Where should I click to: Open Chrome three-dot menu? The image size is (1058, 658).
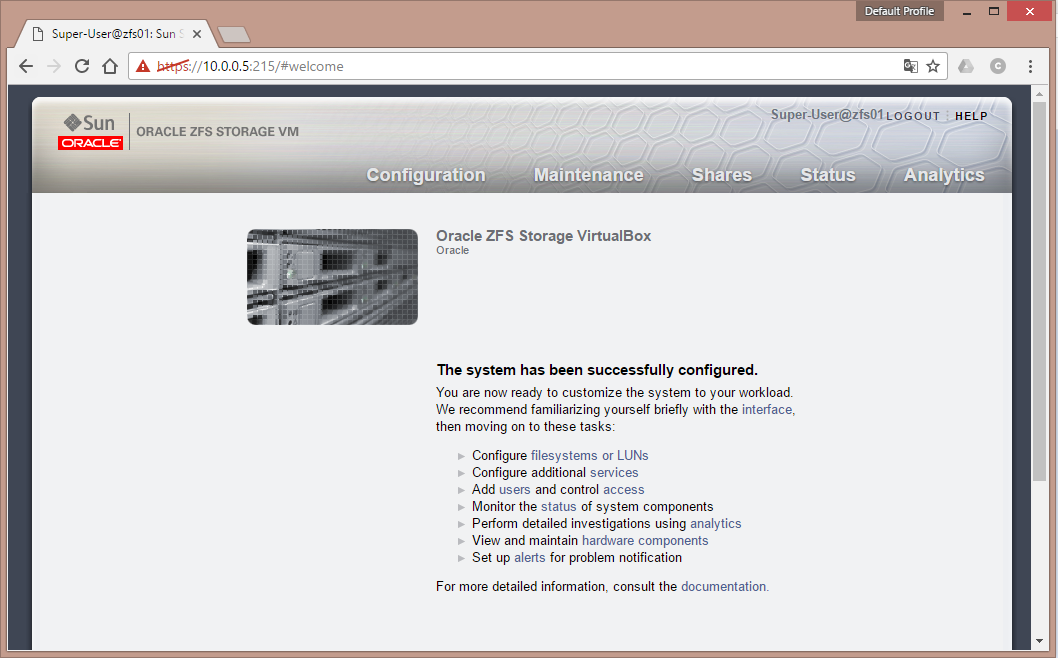[x=1030, y=66]
